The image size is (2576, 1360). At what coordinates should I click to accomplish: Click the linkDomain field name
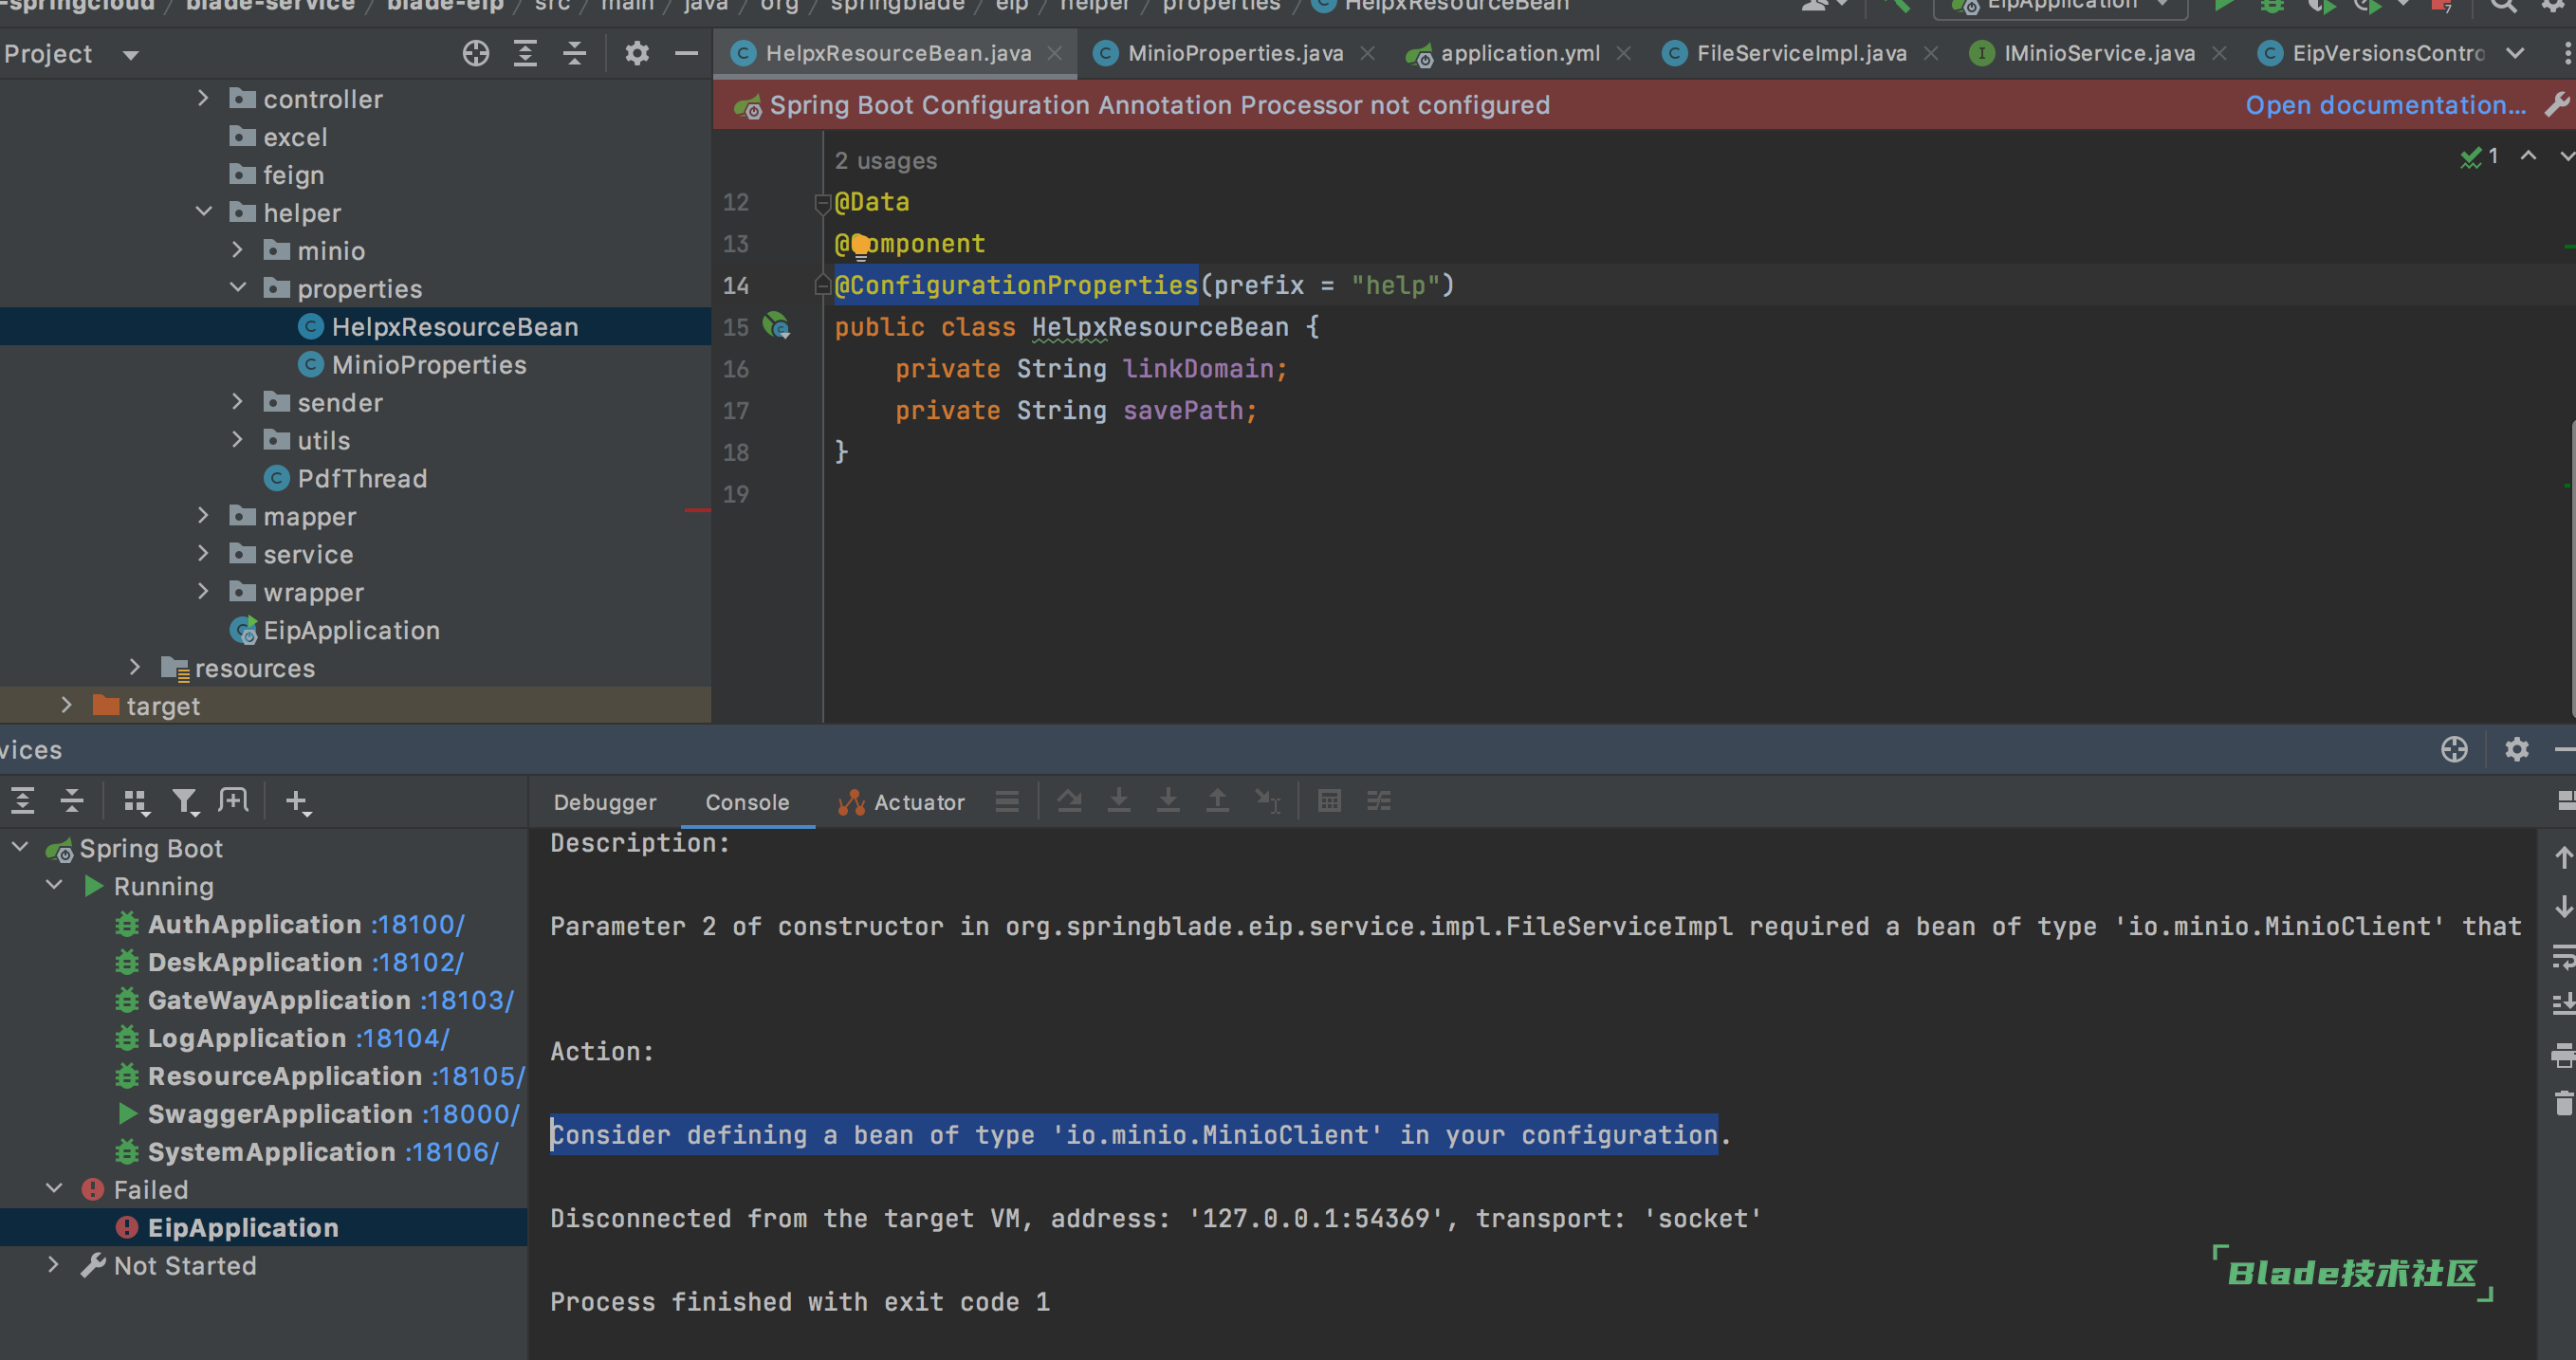[x=1198, y=369]
